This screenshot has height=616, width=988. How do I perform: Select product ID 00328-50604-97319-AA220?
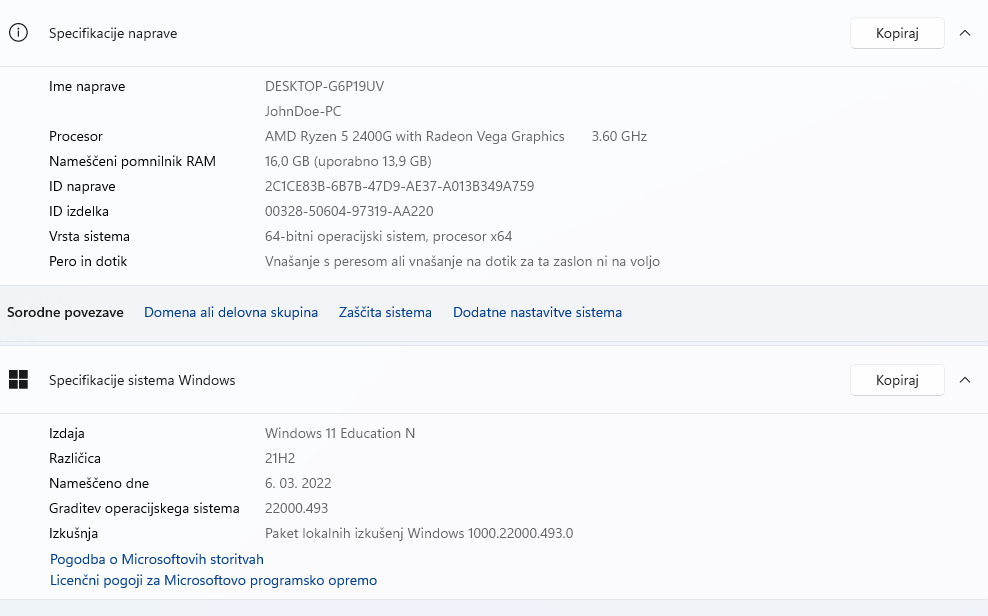(x=348, y=212)
